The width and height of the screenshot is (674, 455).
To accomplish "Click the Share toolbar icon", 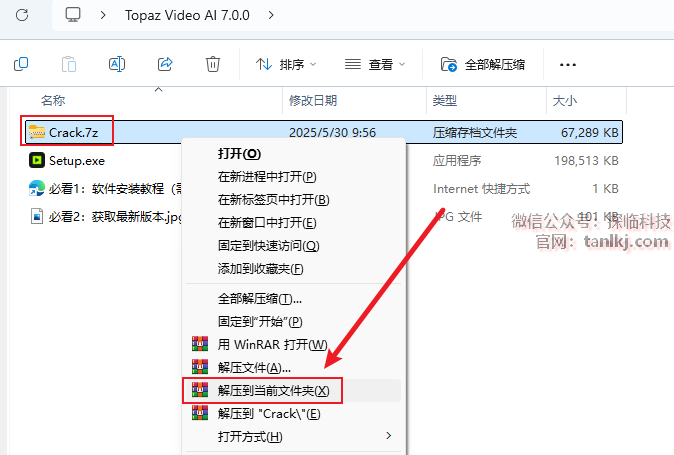I will click(x=165, y=64).
